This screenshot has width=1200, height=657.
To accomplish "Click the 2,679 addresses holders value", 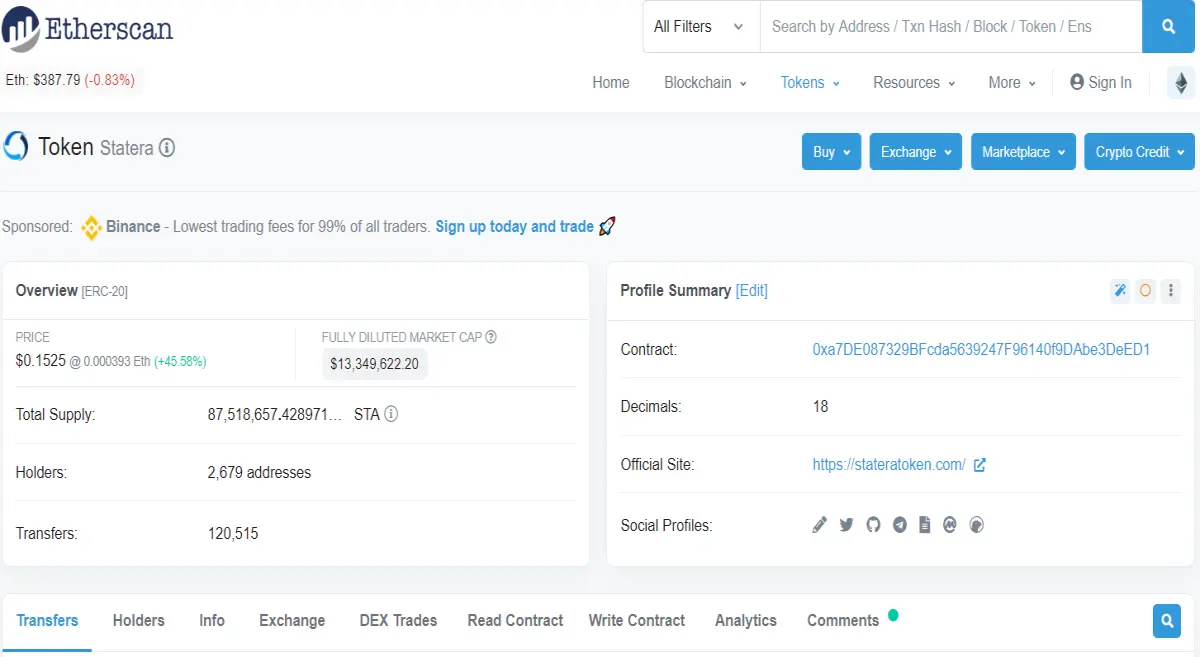I will click(x=259, y=473).
